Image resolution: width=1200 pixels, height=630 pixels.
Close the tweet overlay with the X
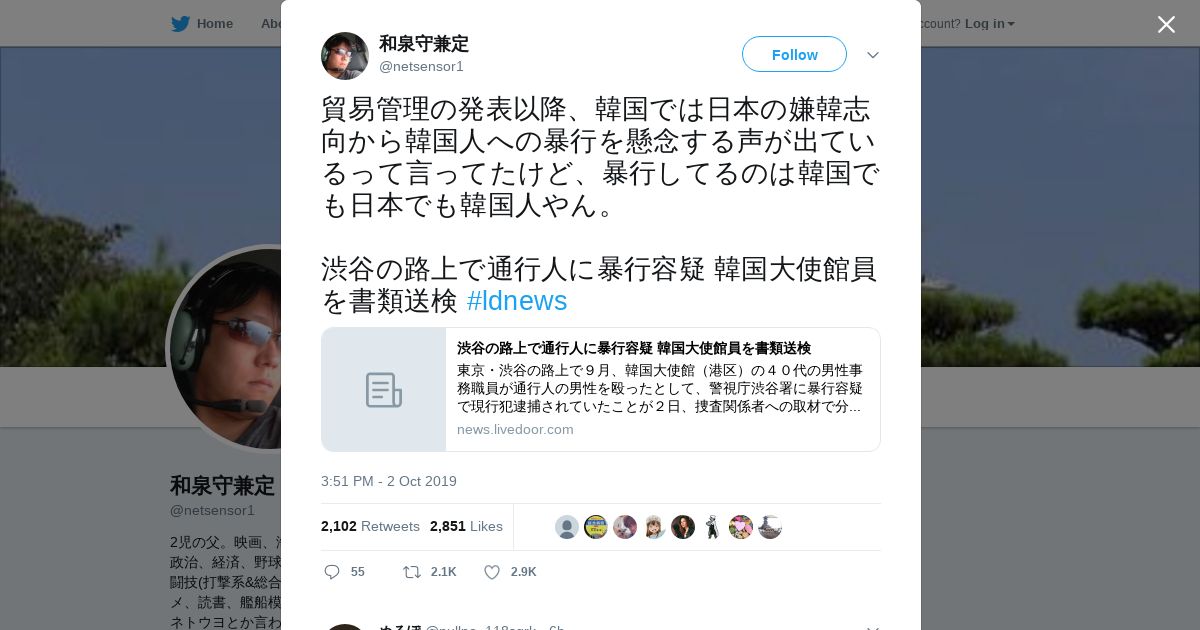point(1166,24)
